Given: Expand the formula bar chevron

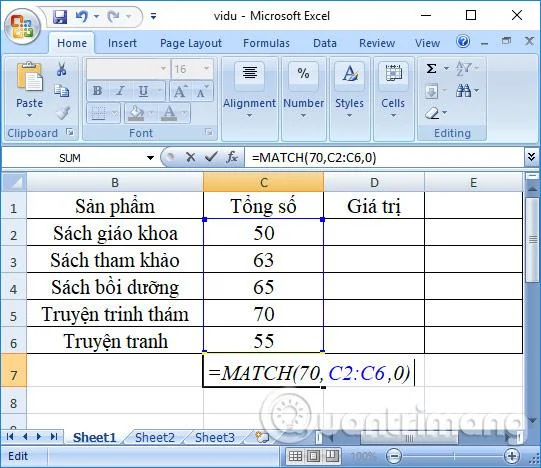Looking at the screenshot, I should [x=531, y=157].
